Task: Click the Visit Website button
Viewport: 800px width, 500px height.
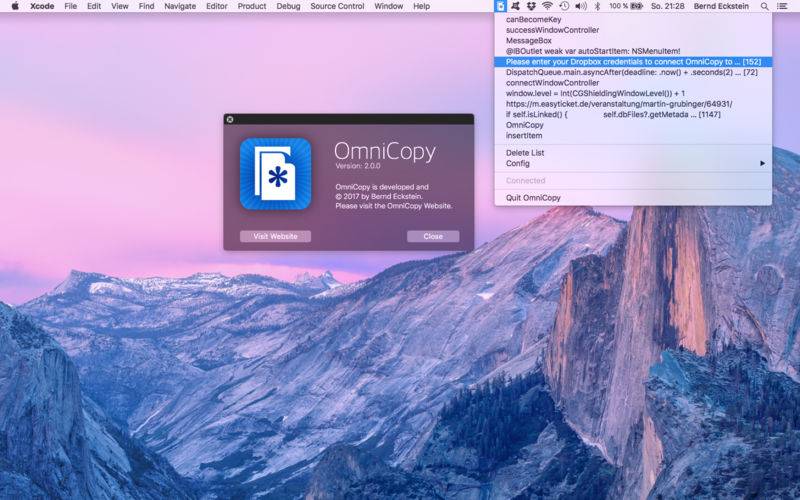Action: pos(275,236)
